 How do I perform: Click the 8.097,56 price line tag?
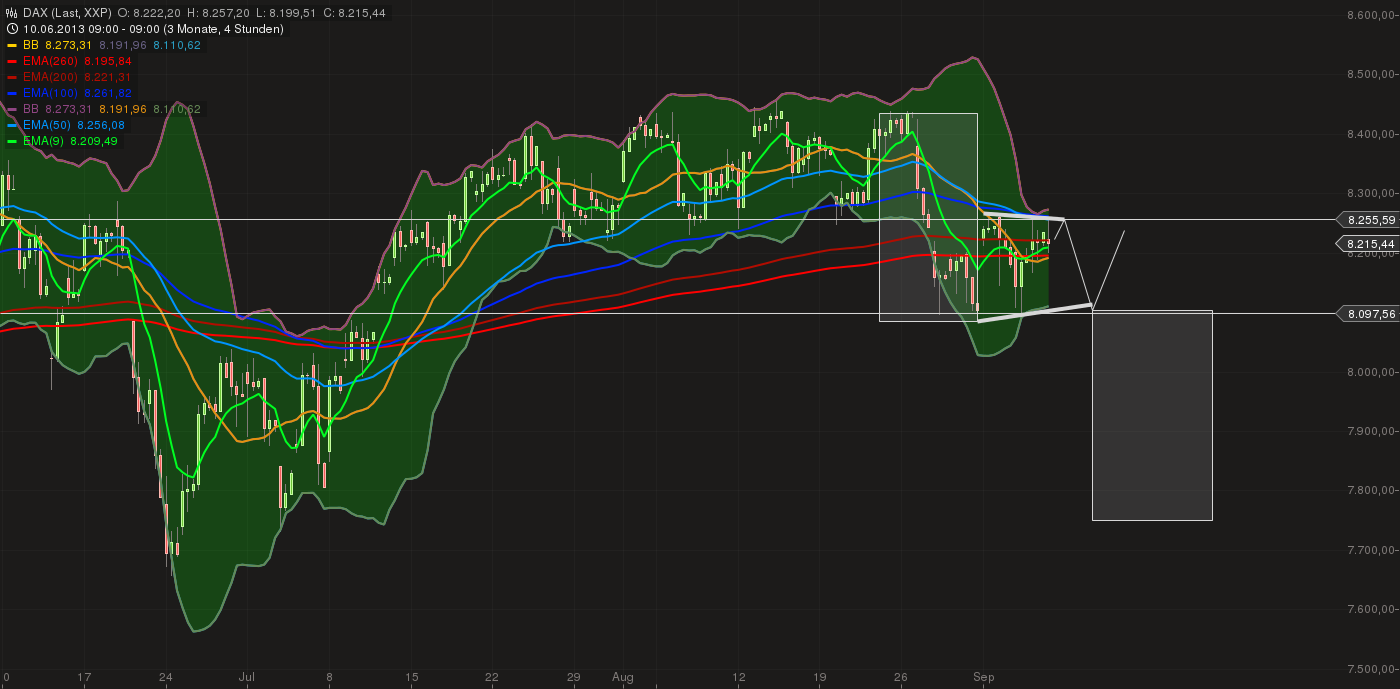point(1366,313)
